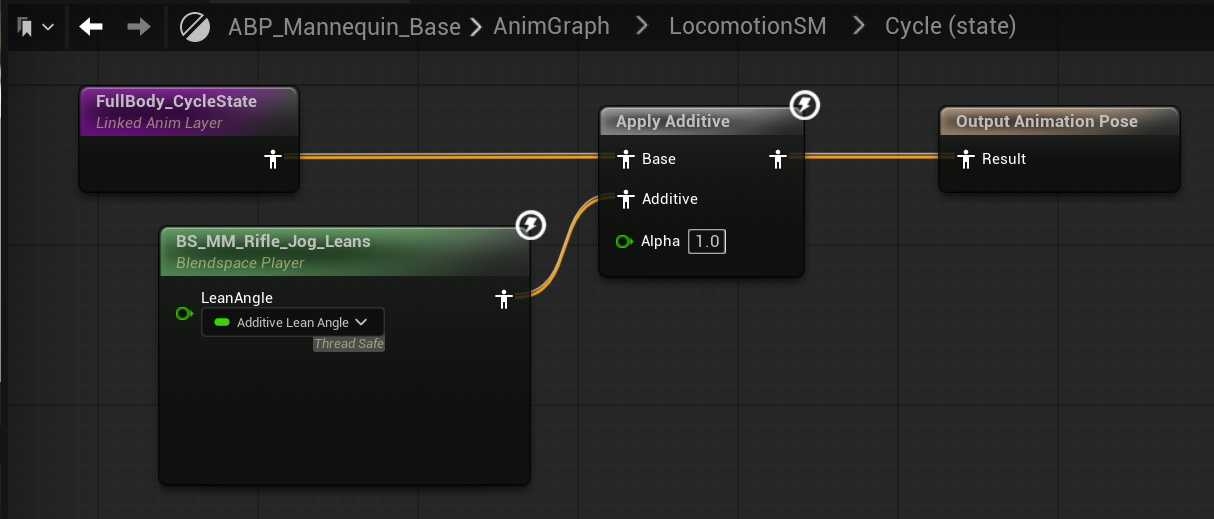Click the Alpha value field showing 1.0
The image size is (1214, 519).
[x=707, y=241]
